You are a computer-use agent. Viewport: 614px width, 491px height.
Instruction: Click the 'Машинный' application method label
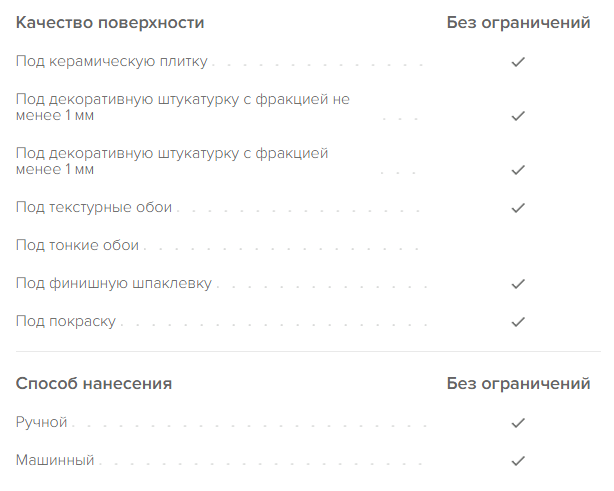[x=55, y=460]
